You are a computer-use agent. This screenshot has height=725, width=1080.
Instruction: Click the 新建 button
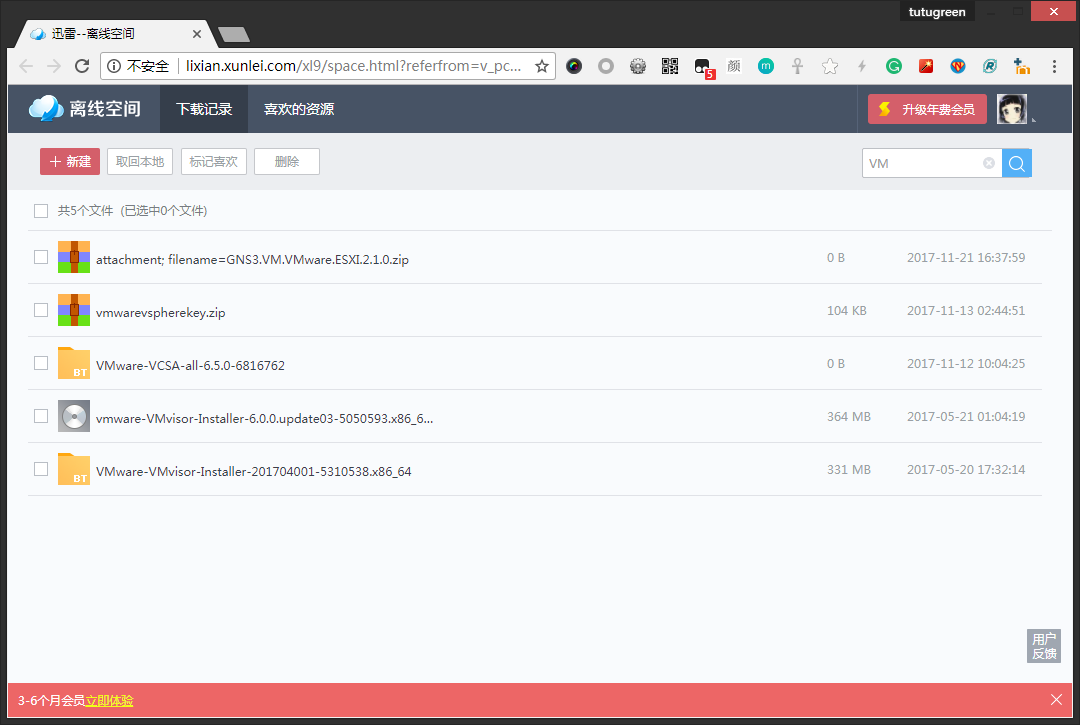(x=70, y=162)
